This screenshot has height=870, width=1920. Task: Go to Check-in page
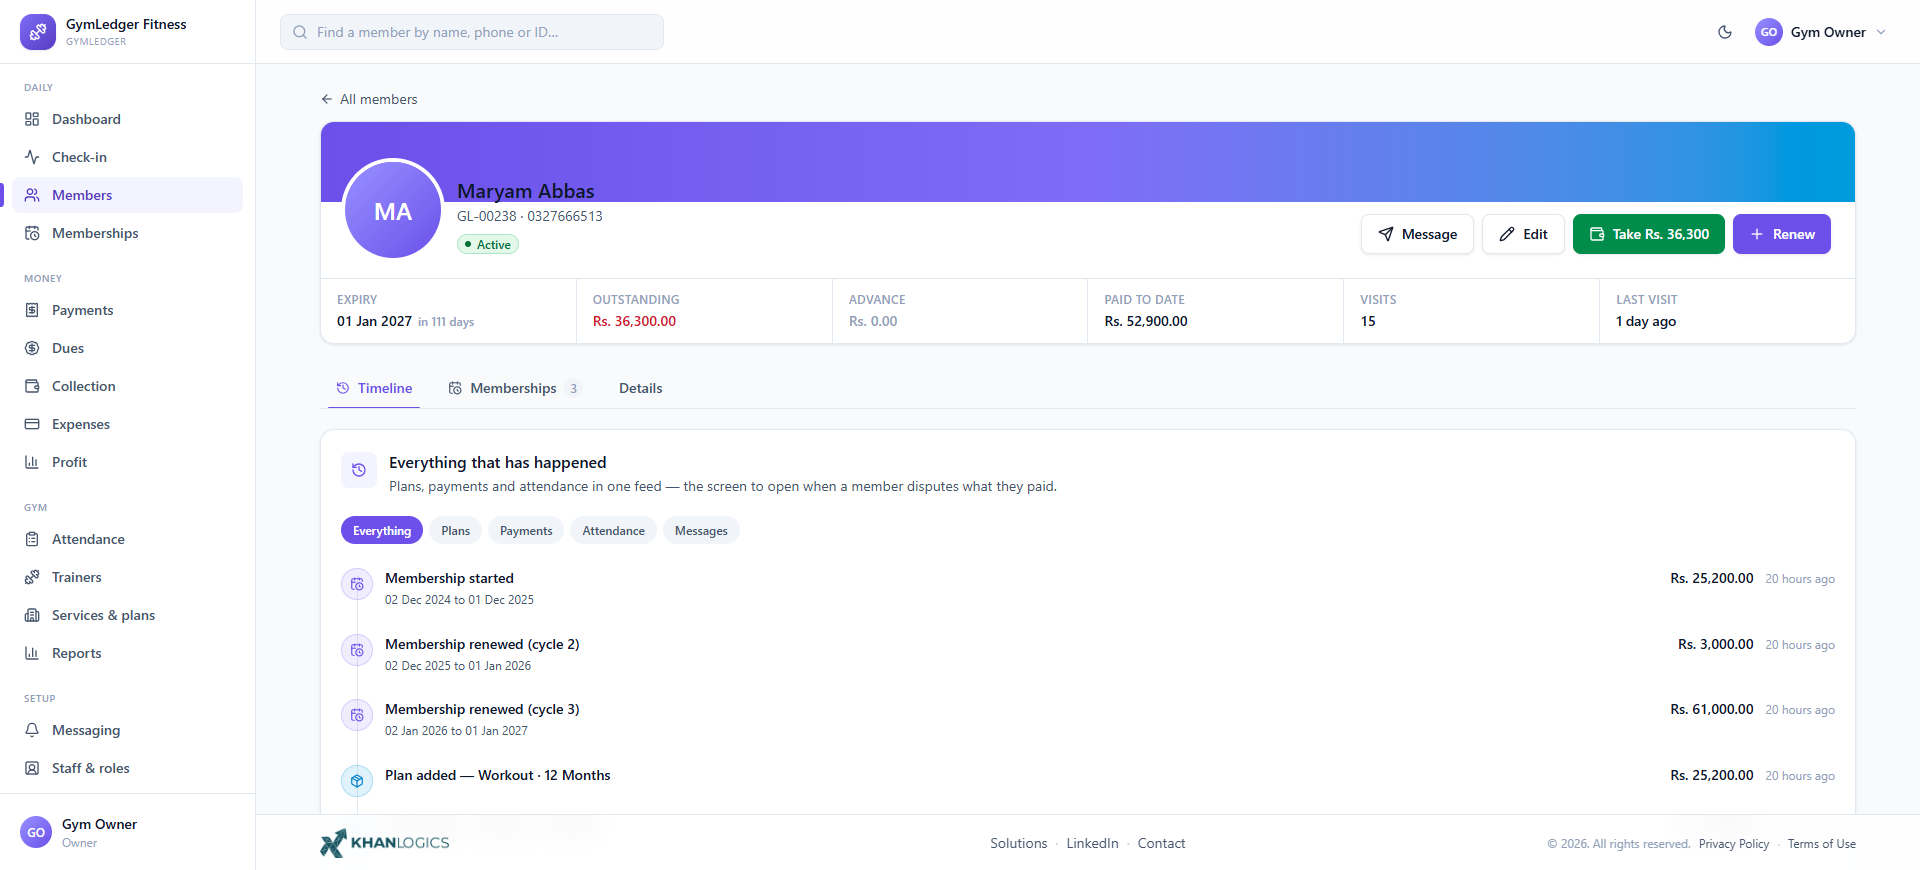pyautogui.click(x=128, y=157)
